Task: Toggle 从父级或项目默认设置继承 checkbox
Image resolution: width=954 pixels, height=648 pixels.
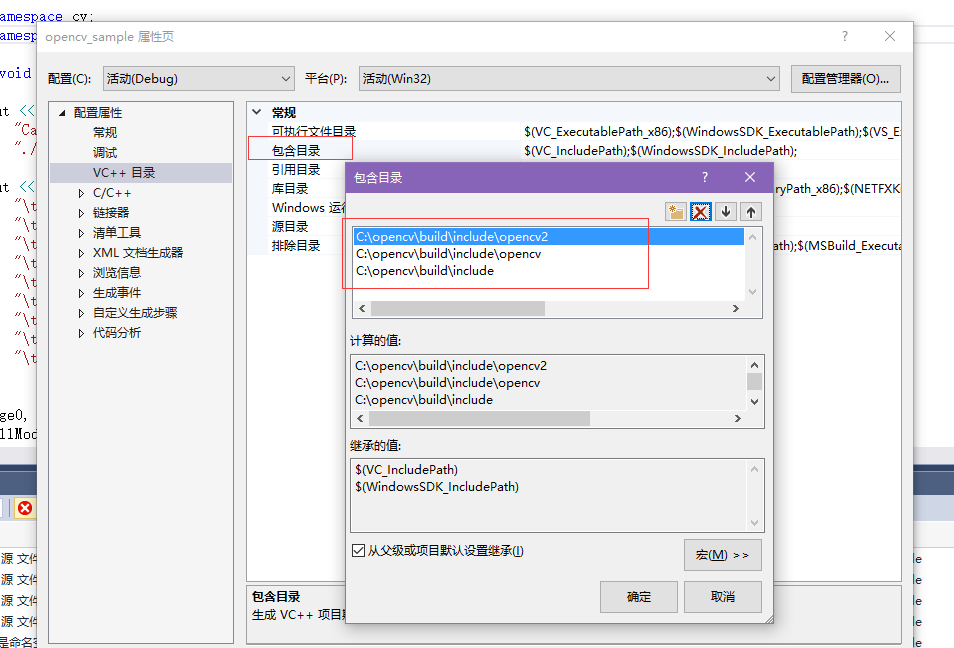Action: coord(358,551)
